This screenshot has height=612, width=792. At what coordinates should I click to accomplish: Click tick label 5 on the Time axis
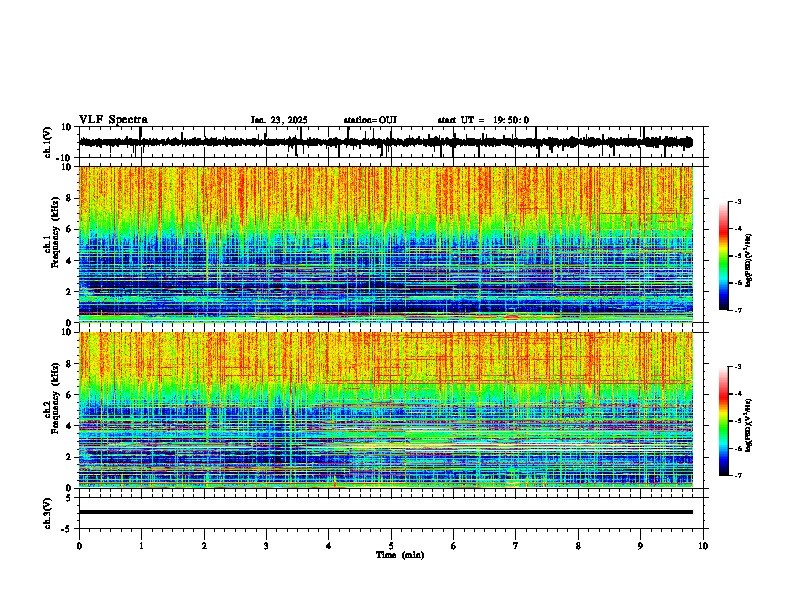tap(391, 546)
